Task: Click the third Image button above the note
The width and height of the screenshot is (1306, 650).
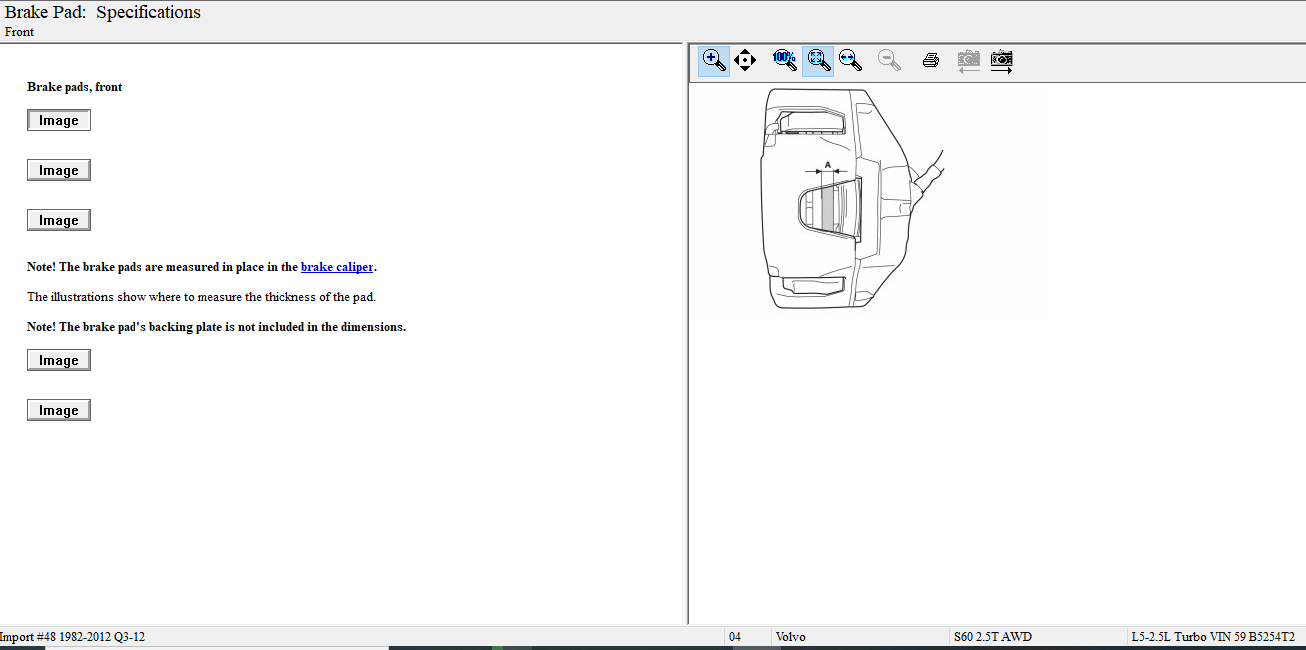Action: (x=59, y=220)
